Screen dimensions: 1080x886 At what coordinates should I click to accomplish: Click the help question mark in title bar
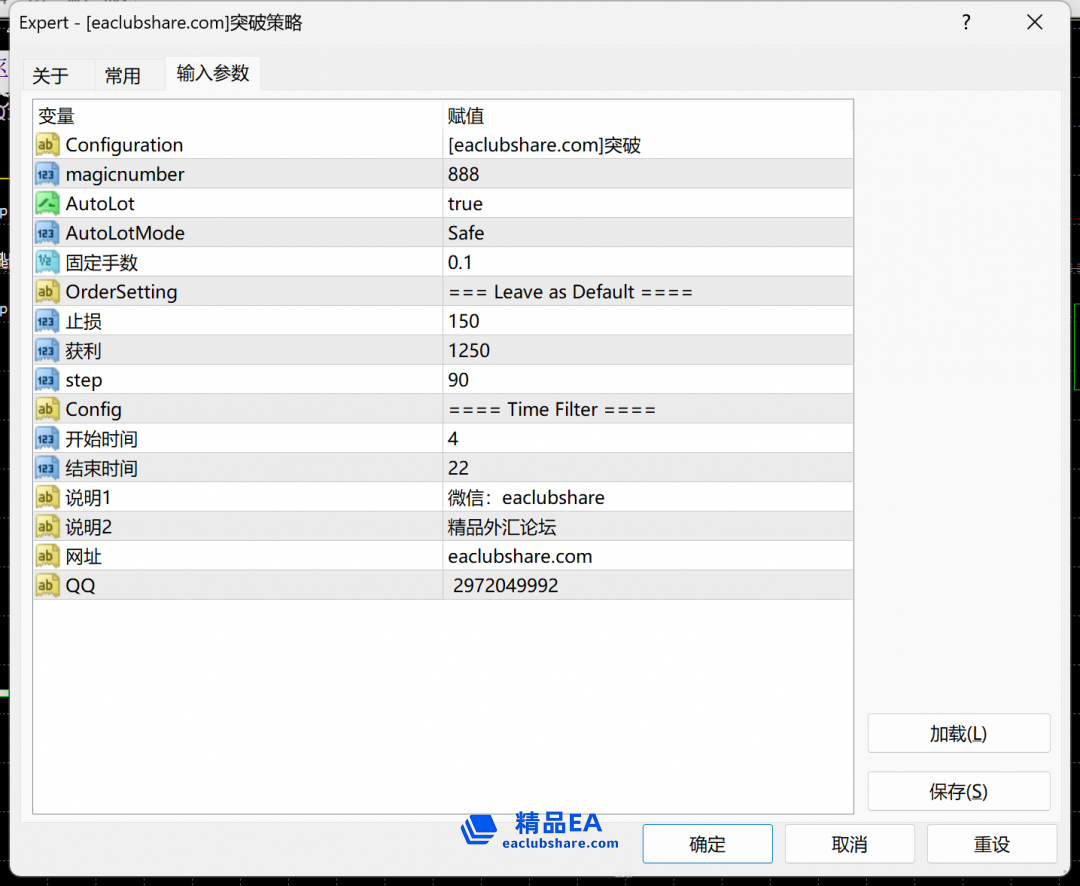(x=966, y=21)
